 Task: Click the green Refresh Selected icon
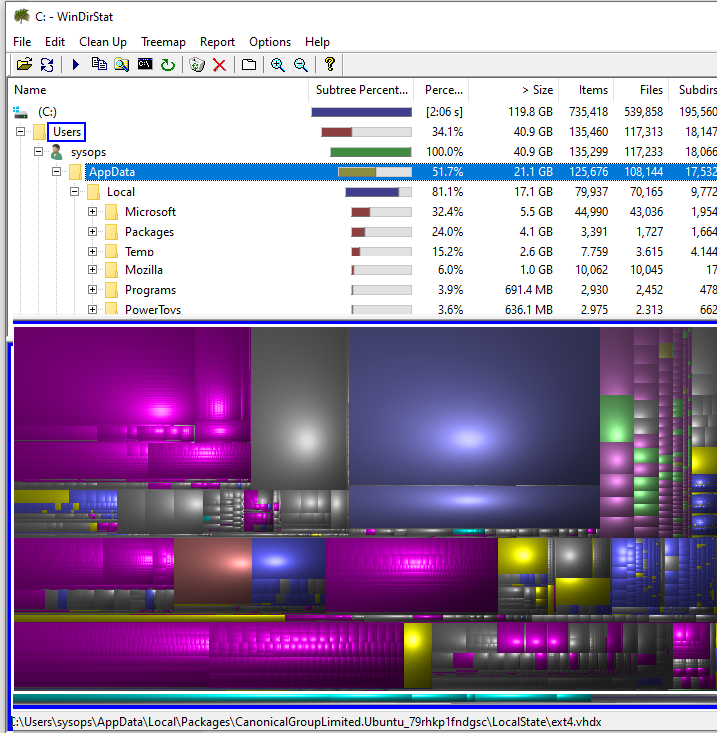[x=168, y=65]
